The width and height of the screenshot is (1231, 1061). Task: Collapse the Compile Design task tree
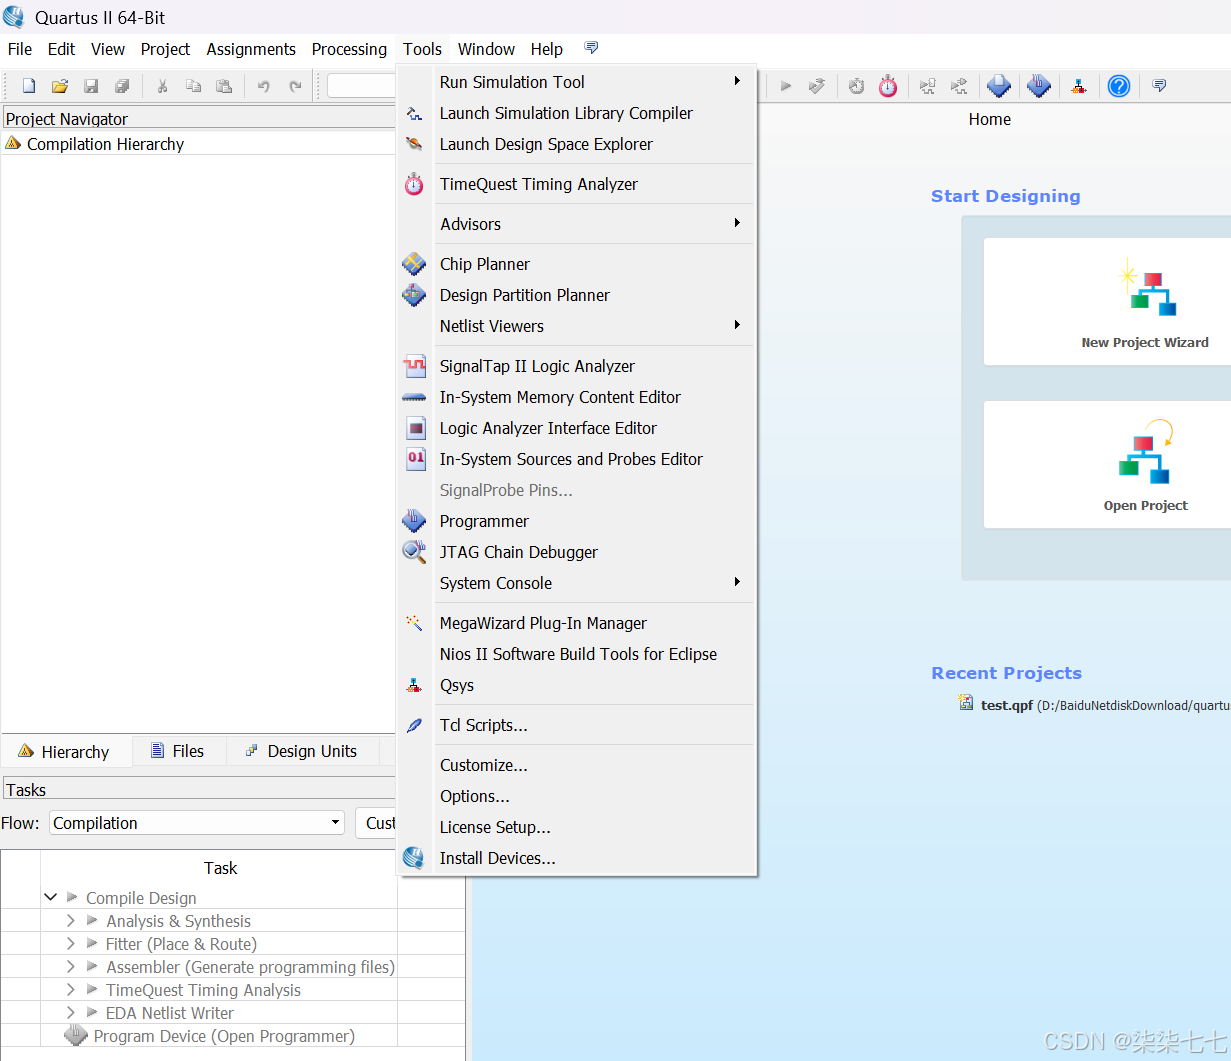pyautogui.click(x=50, y=898)
